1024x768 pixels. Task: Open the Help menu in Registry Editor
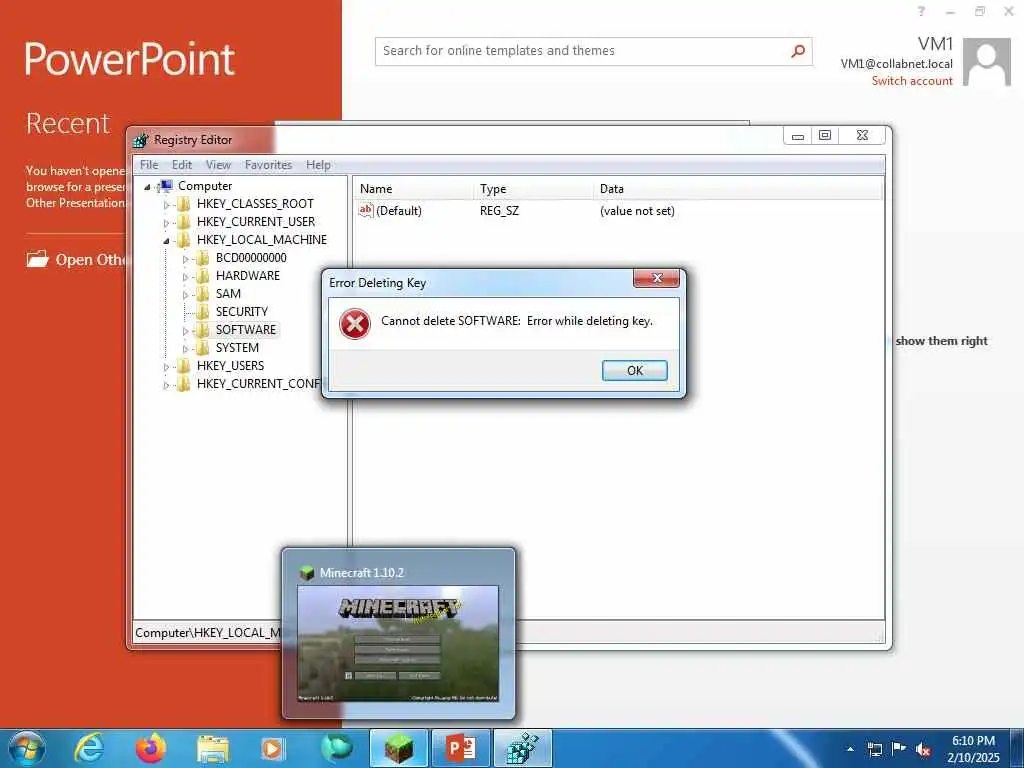(318, 165)
